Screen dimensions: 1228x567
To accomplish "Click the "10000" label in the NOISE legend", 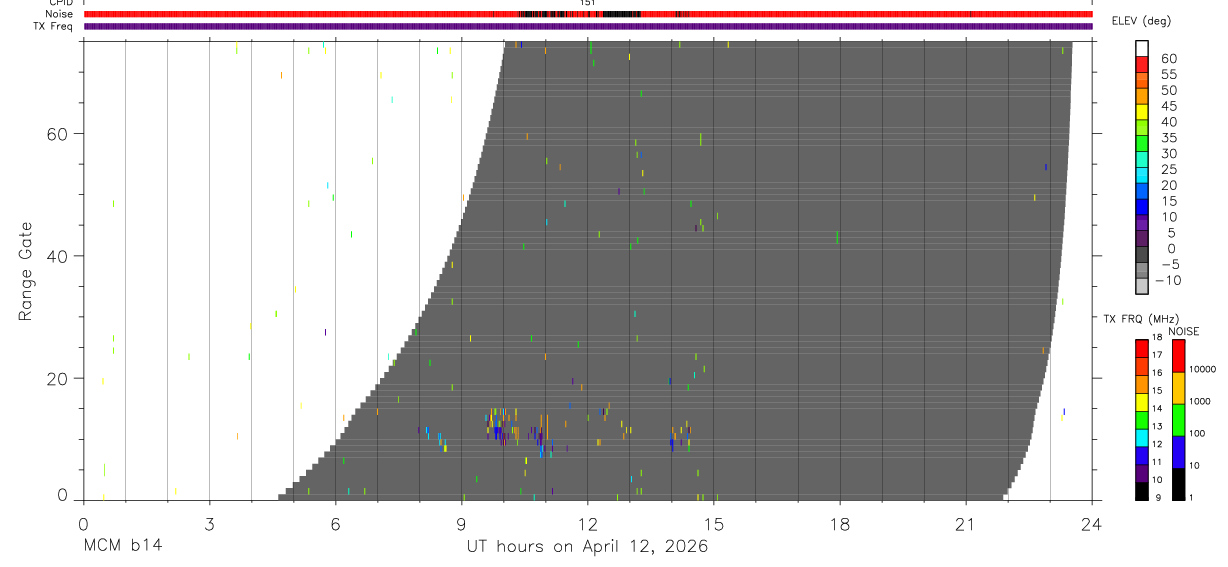I will click(1201, 369).
